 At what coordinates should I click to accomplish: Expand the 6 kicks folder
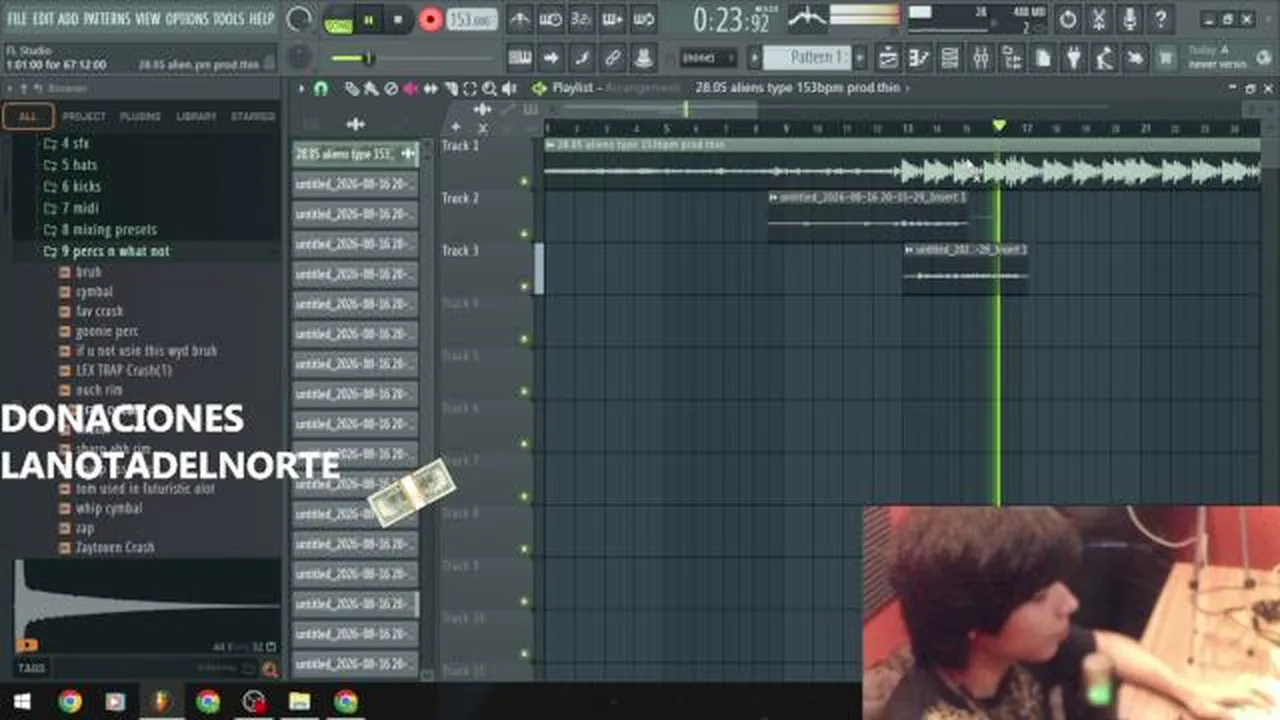[x=72, y=186]
